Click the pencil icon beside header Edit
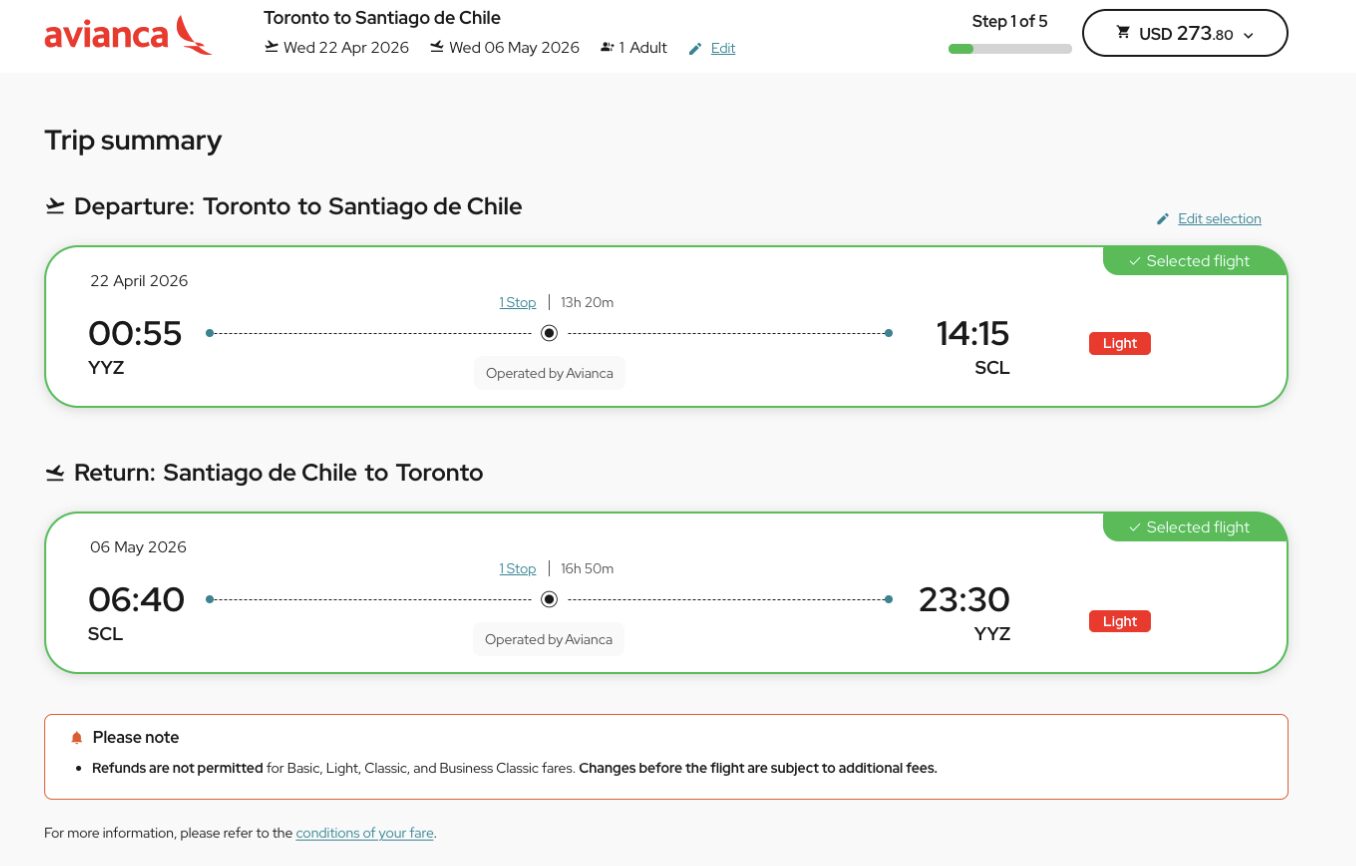The height and width of the screenshot is (866, 1356). tap(696, 48)
